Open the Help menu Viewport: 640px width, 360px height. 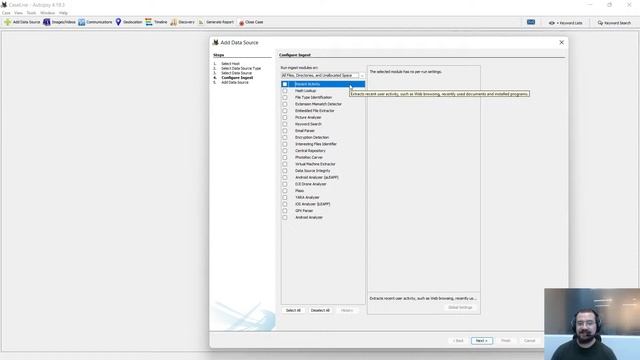coord(63,13)
